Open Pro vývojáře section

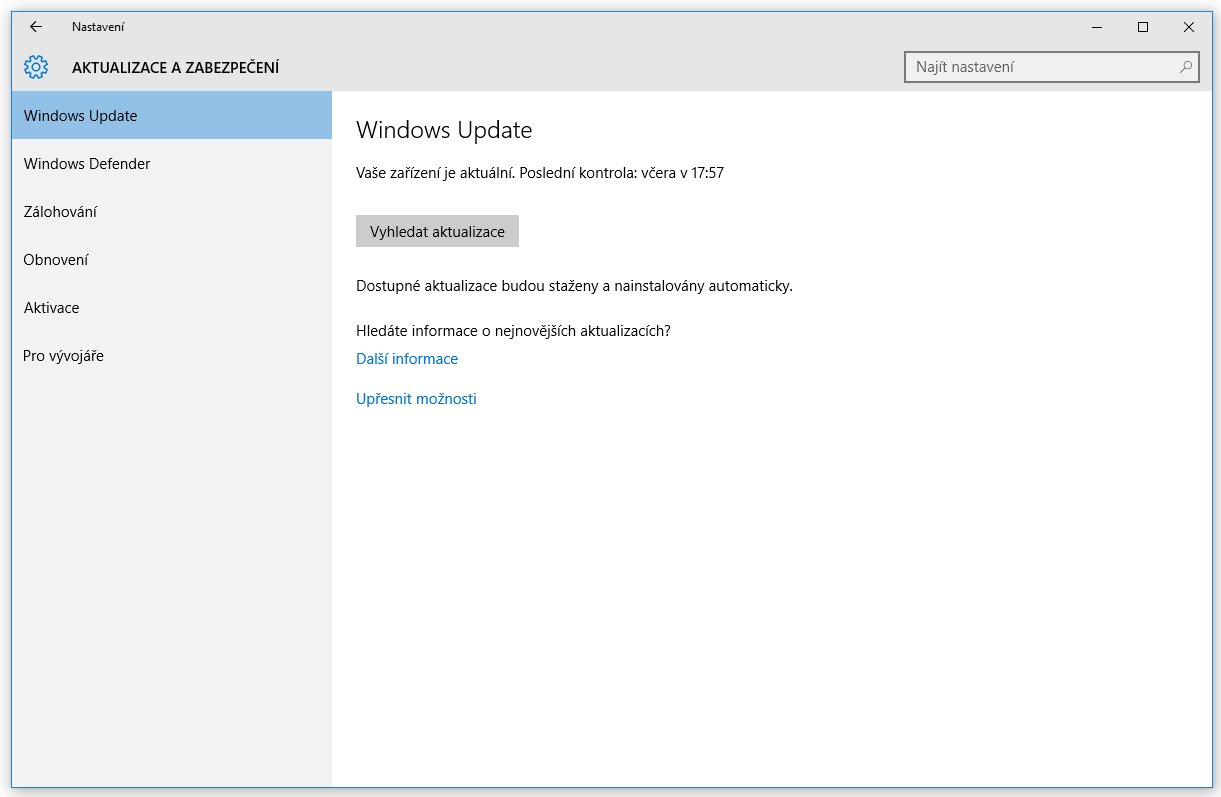(172, 355)
